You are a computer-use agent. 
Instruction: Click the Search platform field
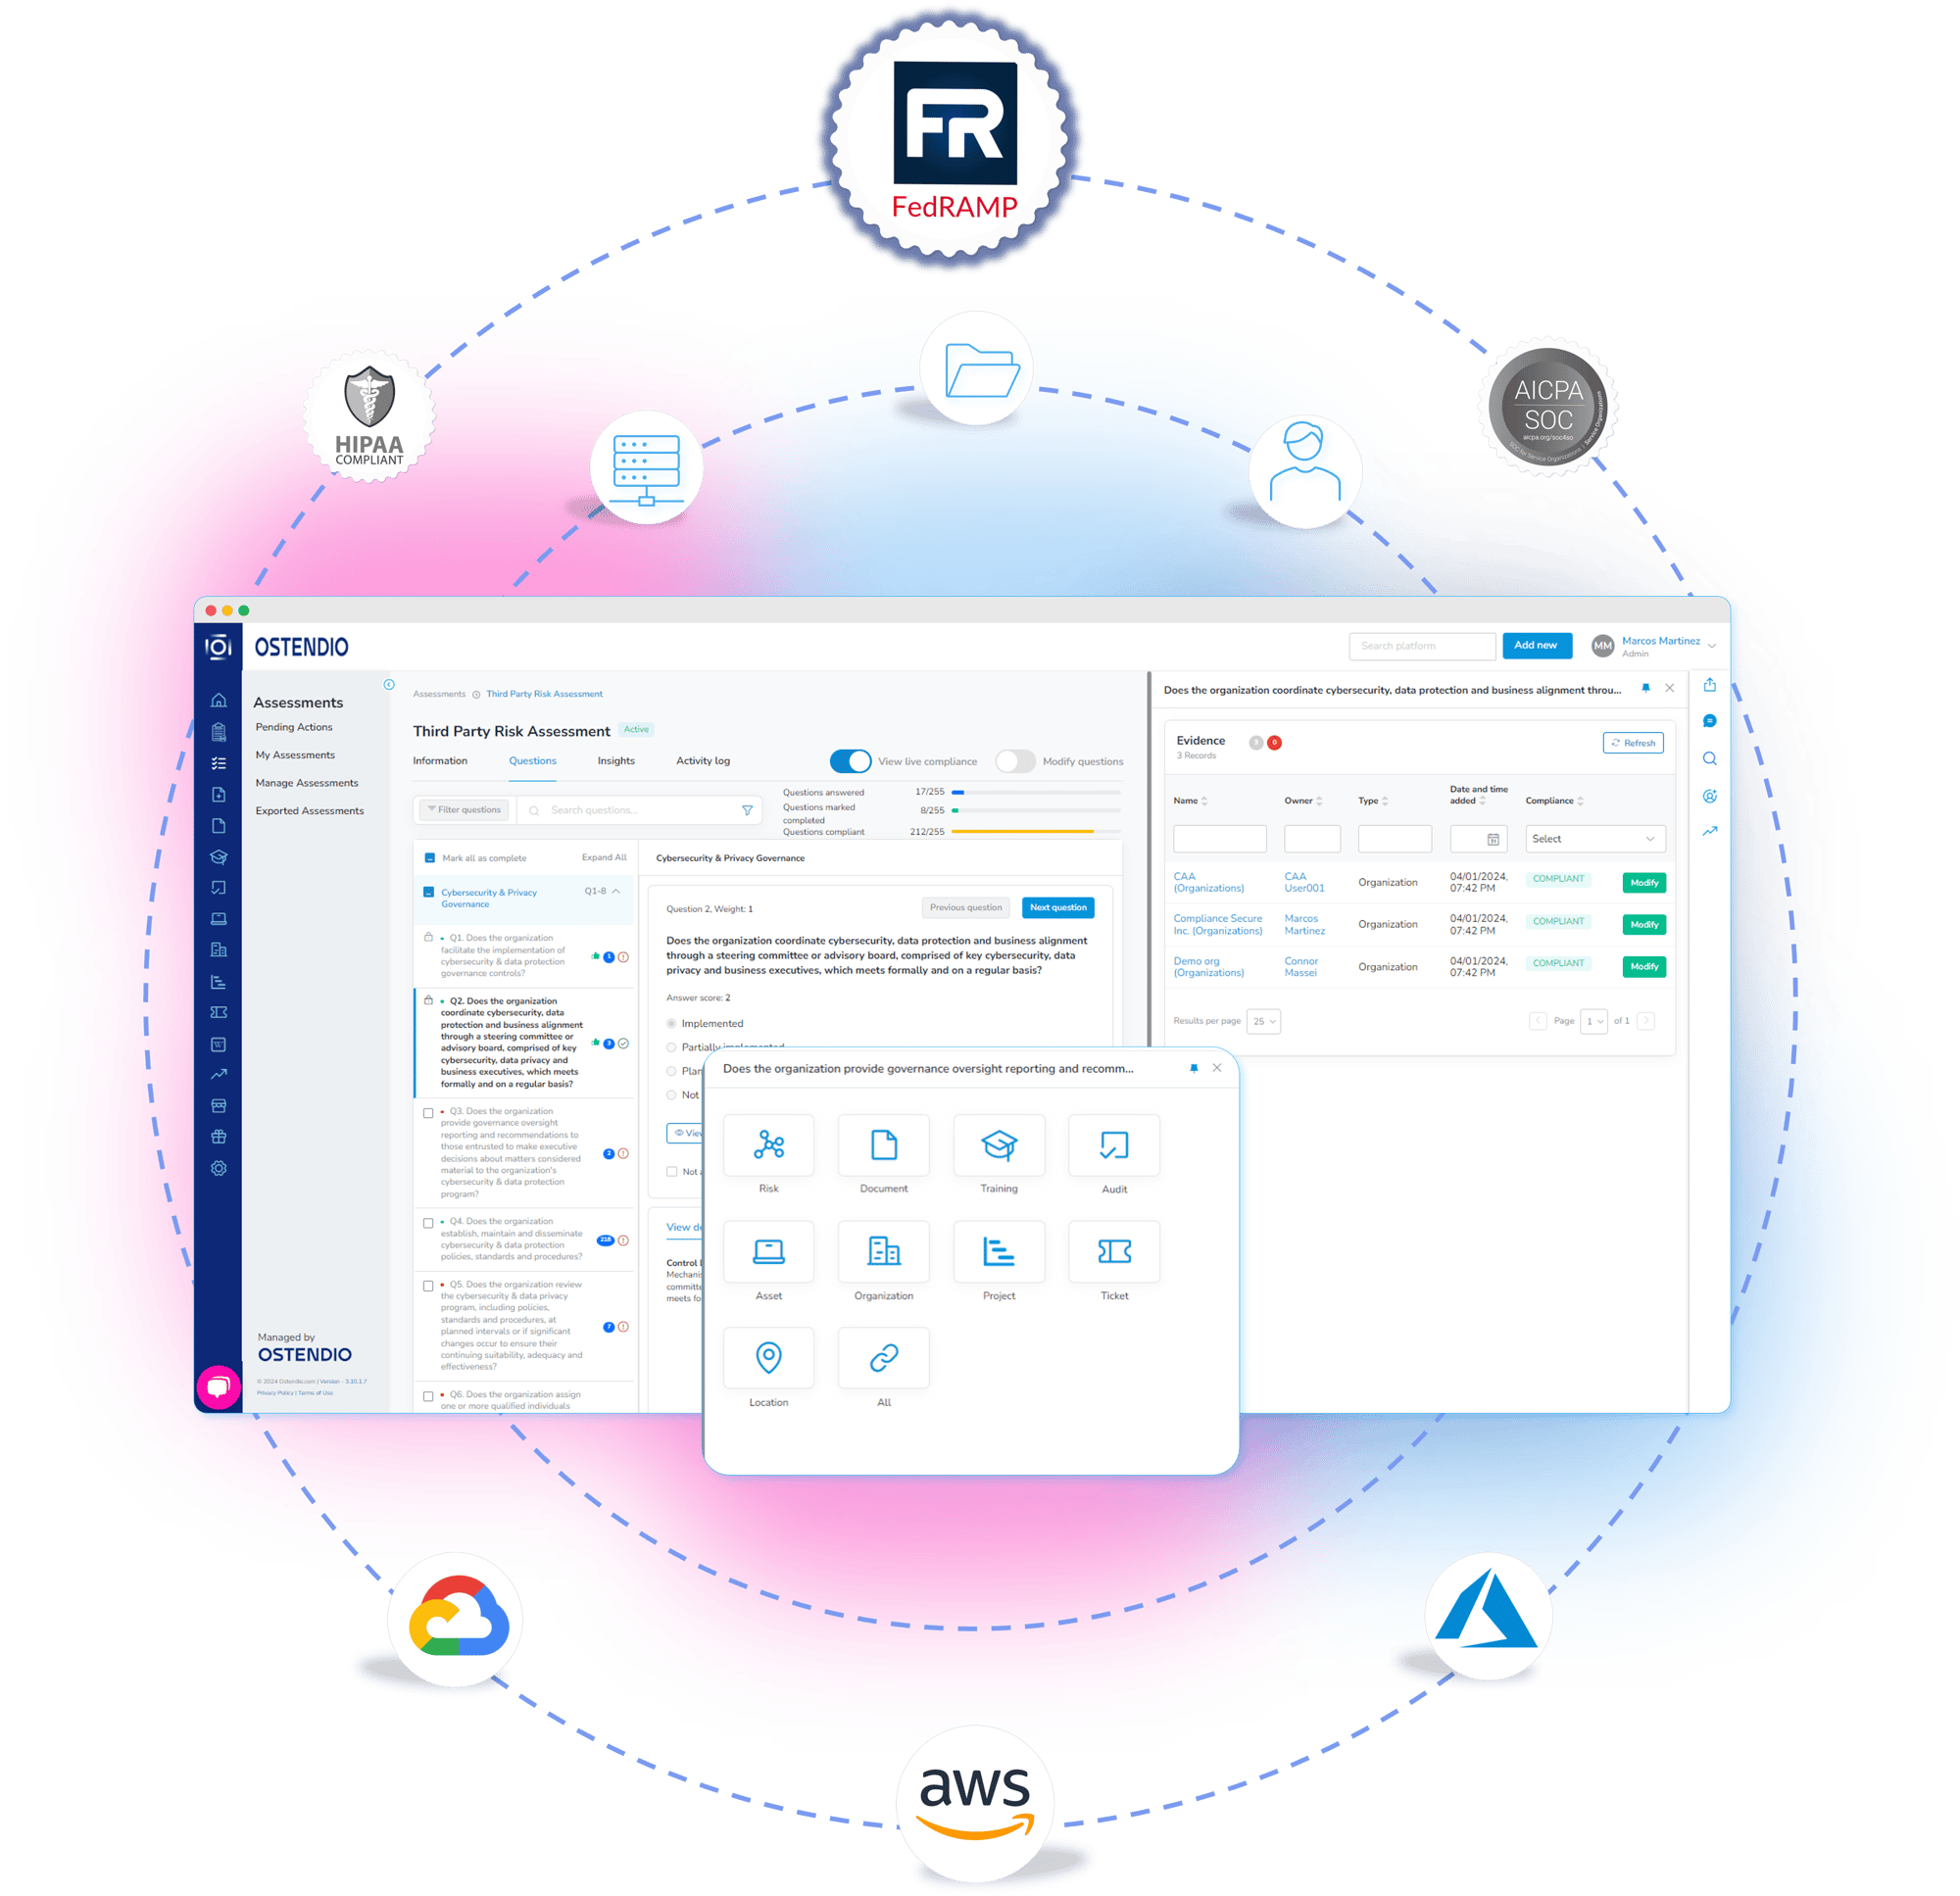[1422, 646]
